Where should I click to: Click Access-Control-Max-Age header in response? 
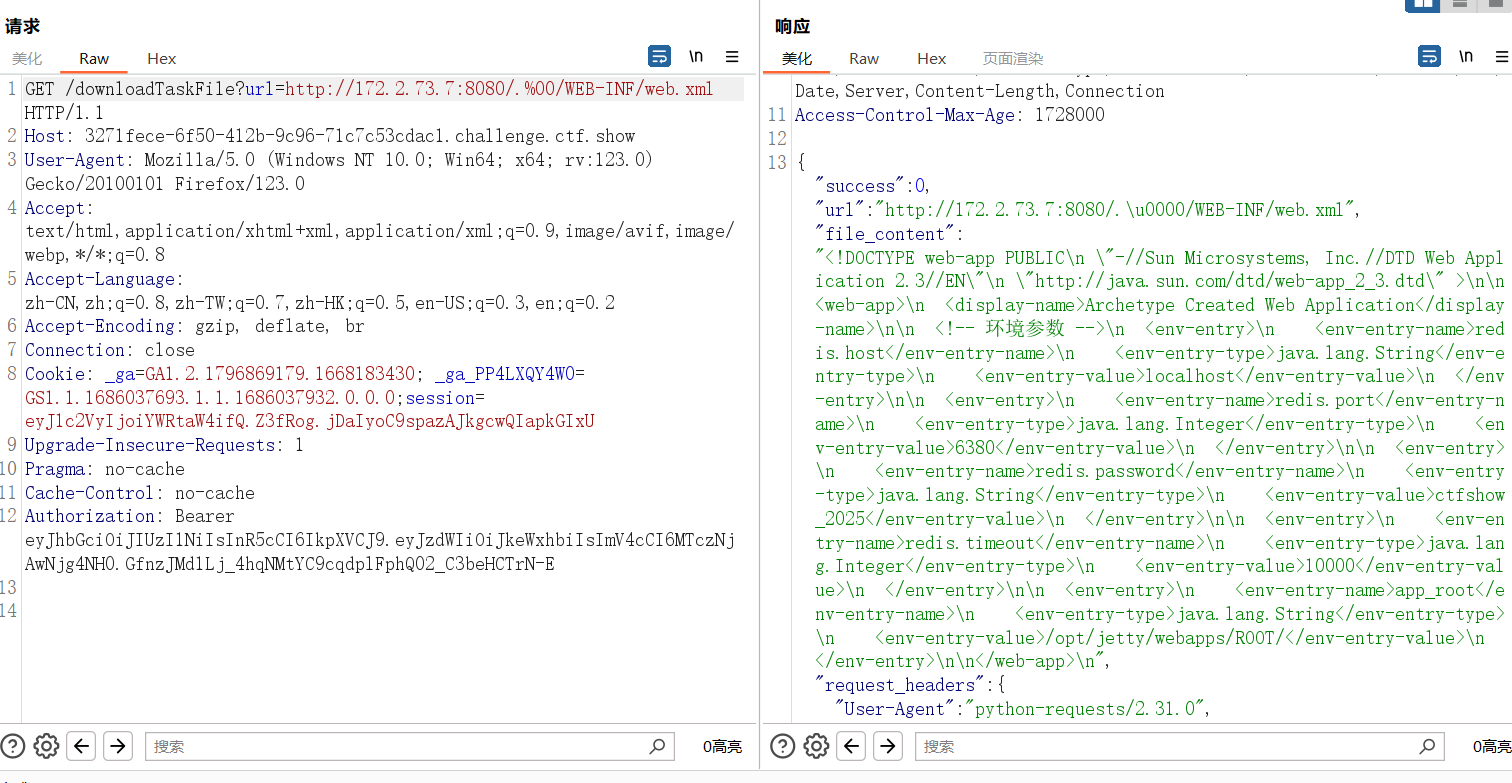click(950, 114)
